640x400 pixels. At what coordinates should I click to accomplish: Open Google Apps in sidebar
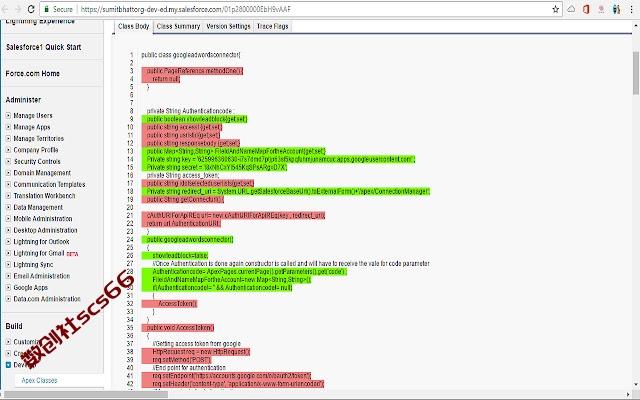pos(31,287)
